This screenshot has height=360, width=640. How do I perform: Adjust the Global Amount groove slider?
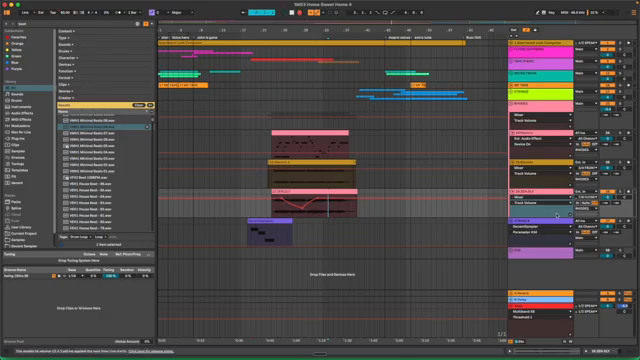[x=147, y=342]
